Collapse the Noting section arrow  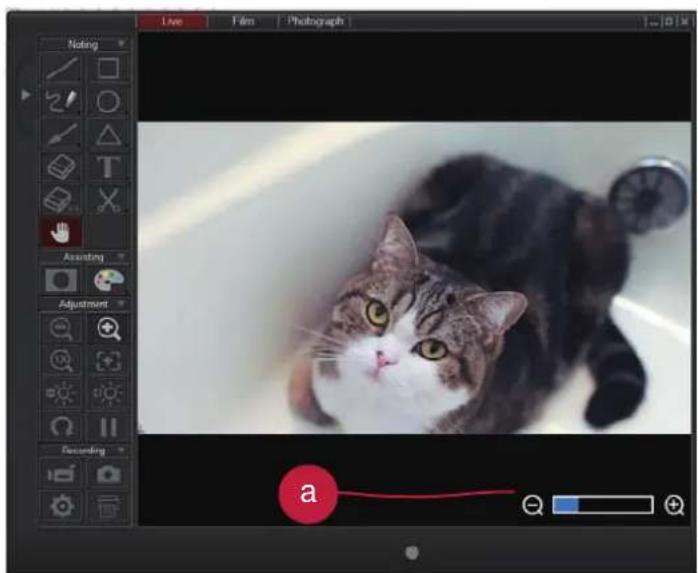point(121,43)
